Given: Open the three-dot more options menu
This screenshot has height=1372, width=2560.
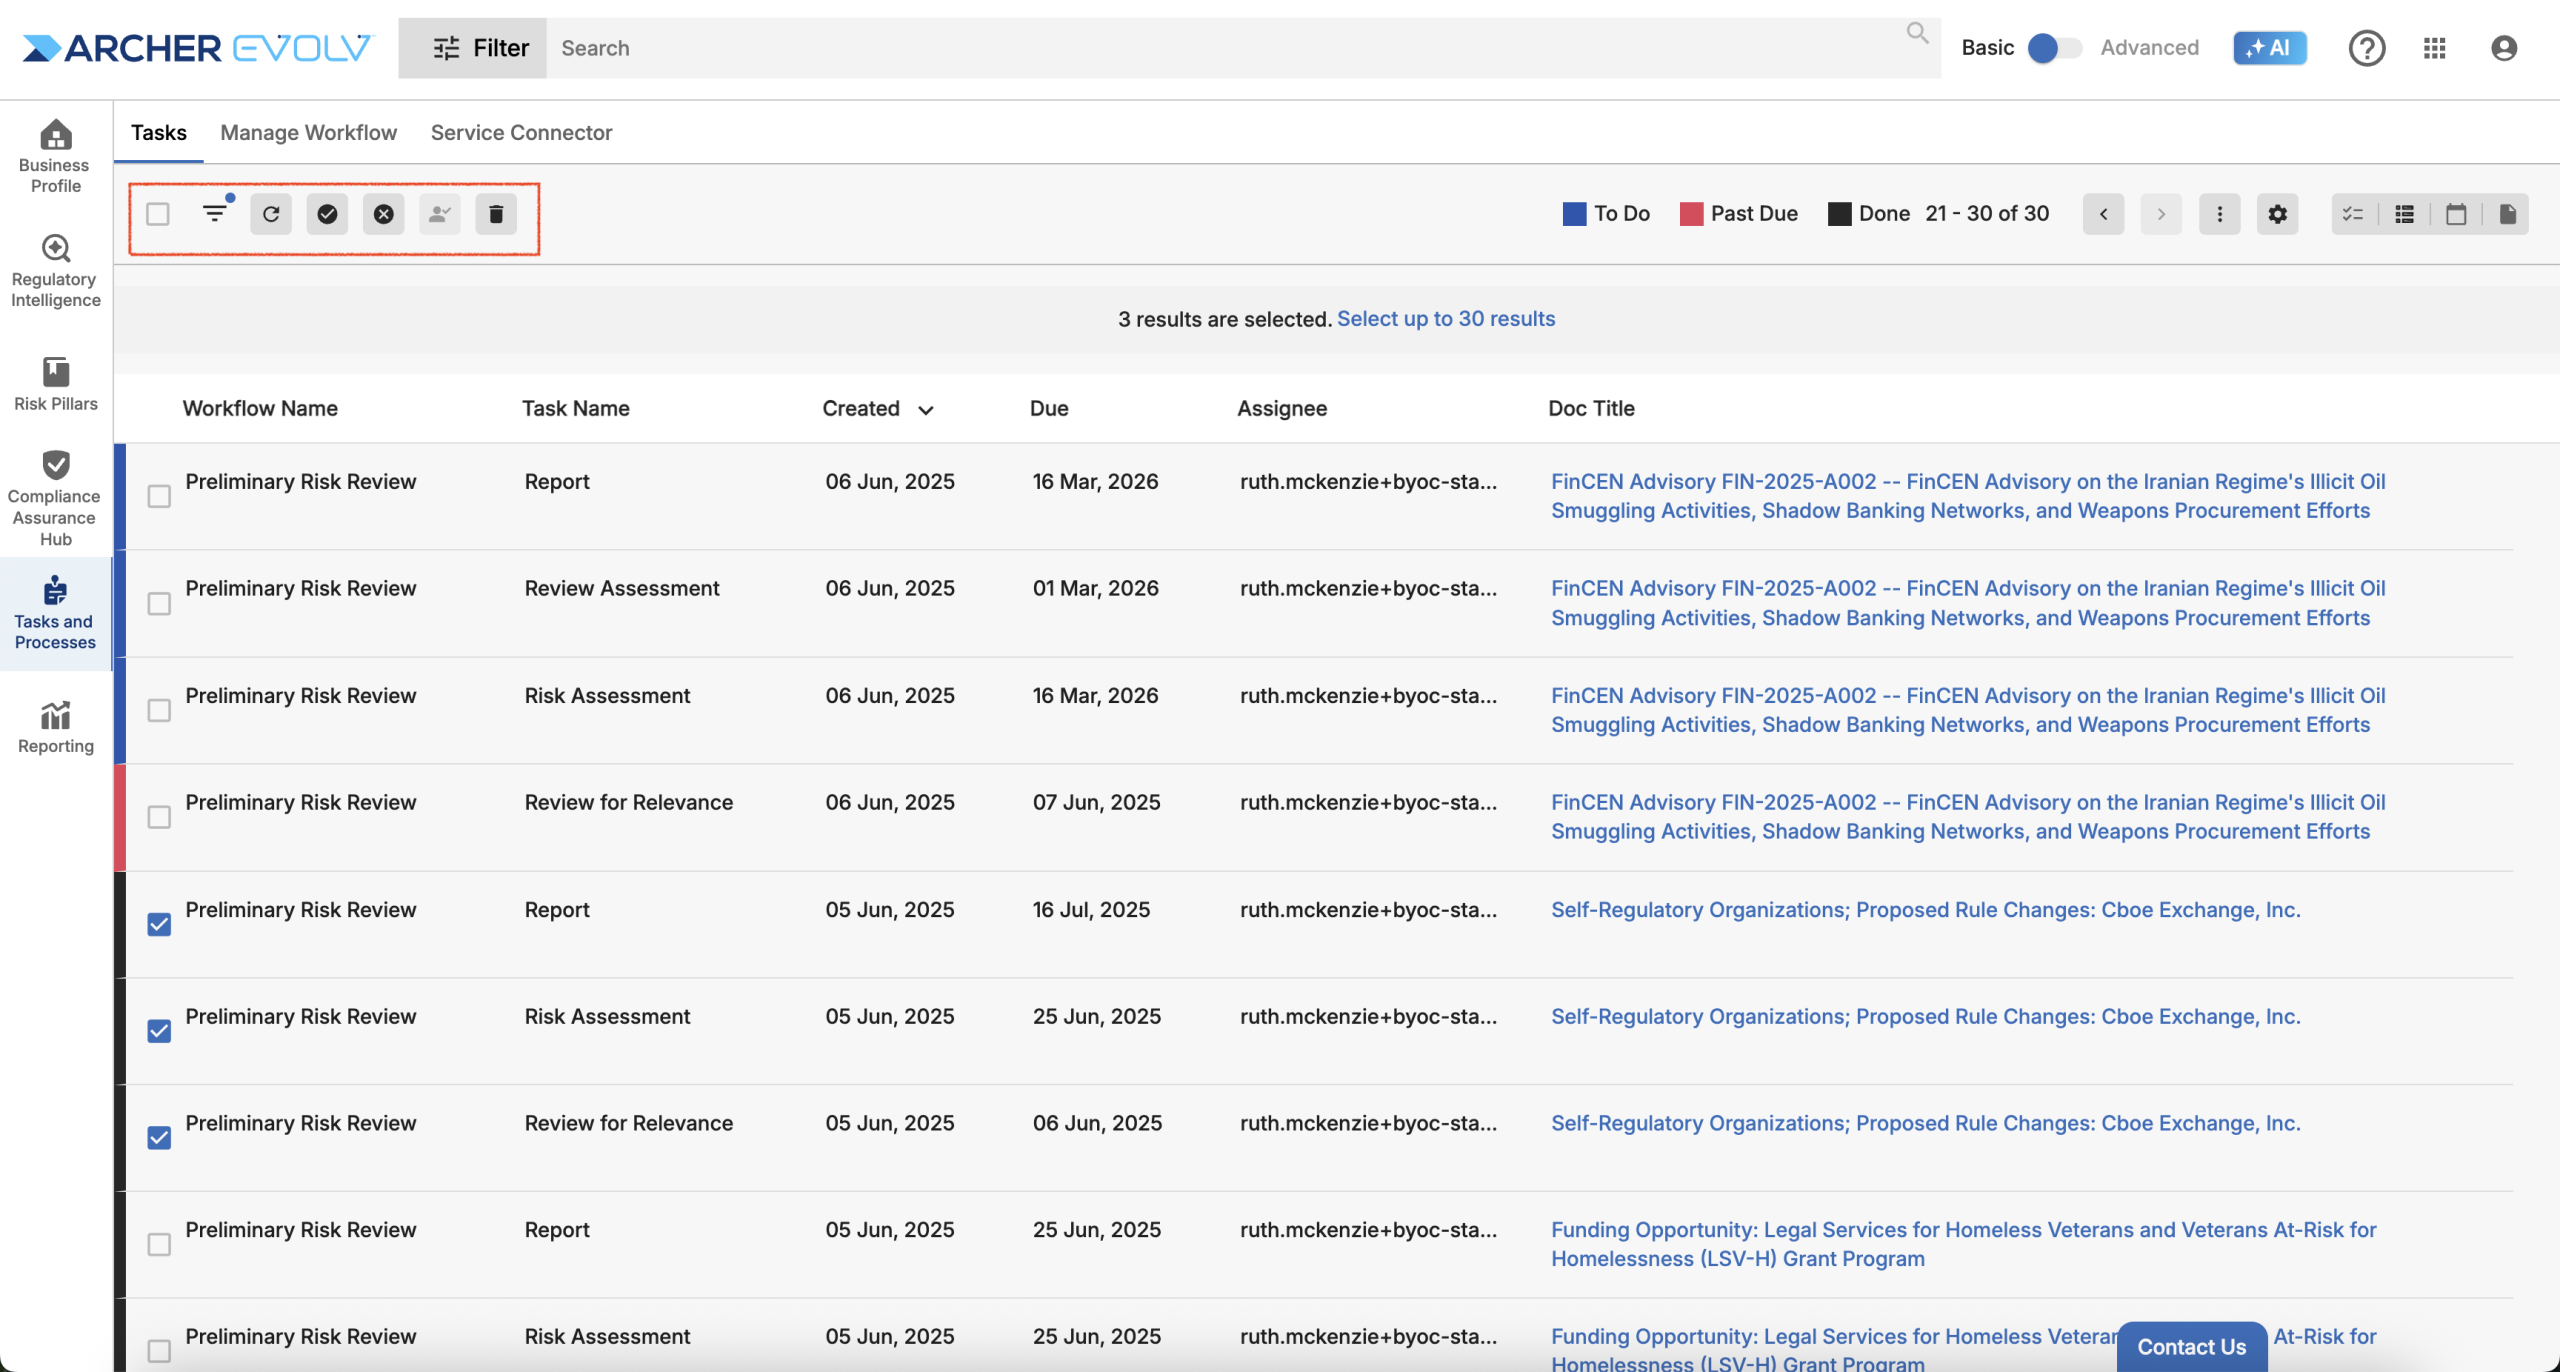Looking at the screenshot, I should [2219, 214].
